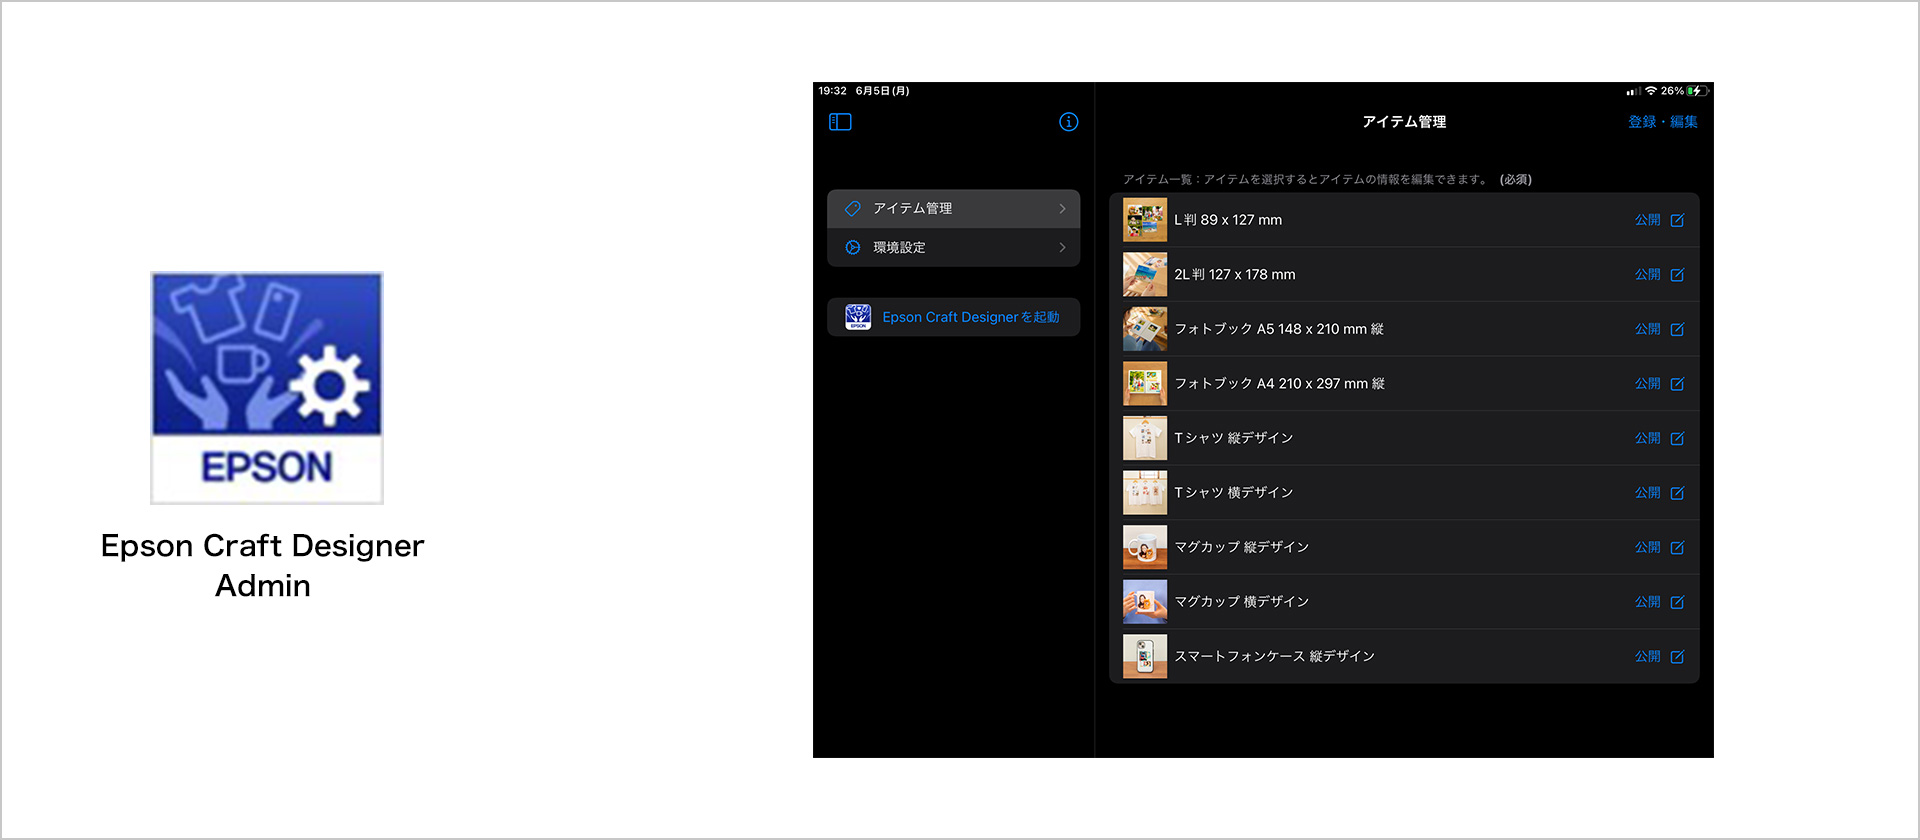Toggle 公開 status for マグカップ 縦デザイン

click(1646, 547)
